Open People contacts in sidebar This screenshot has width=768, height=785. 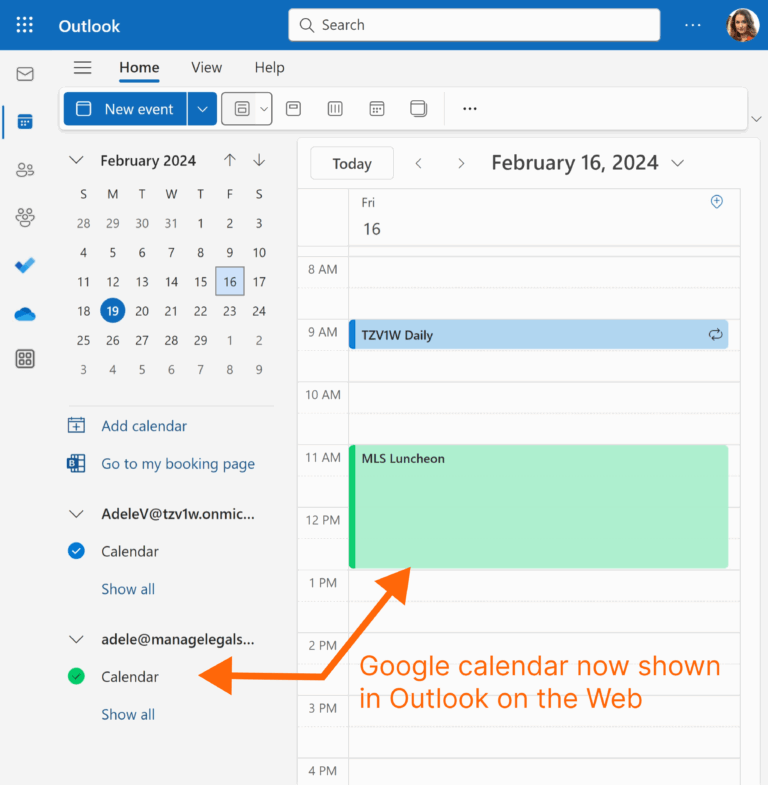tap(25, 170)
